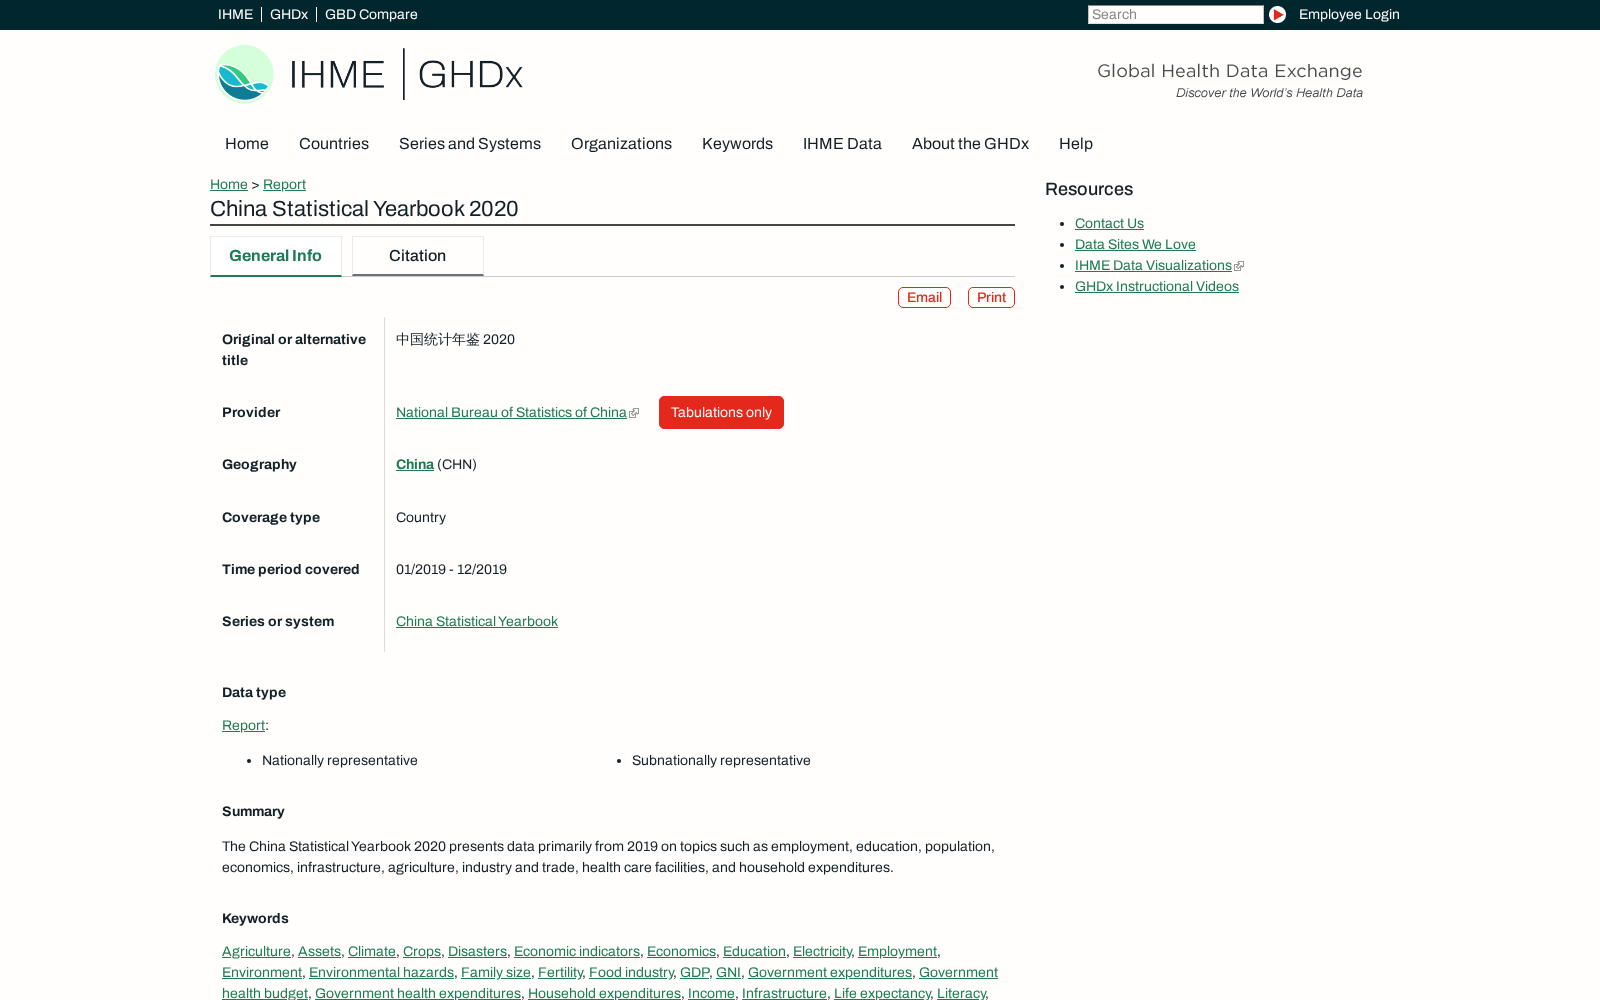Click the Electricity keyword
Image resolution: width=1600 pixels, height=1000 pixels.
822,952
